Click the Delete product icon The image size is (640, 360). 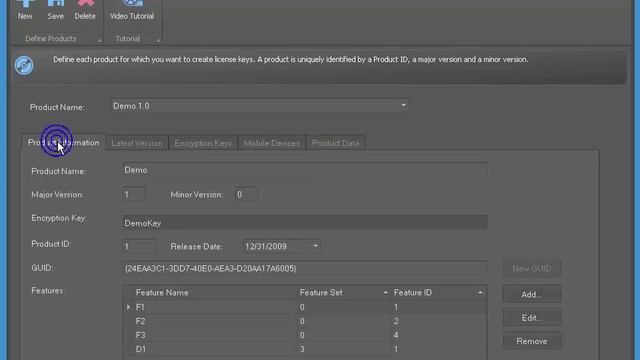[85, 3]
